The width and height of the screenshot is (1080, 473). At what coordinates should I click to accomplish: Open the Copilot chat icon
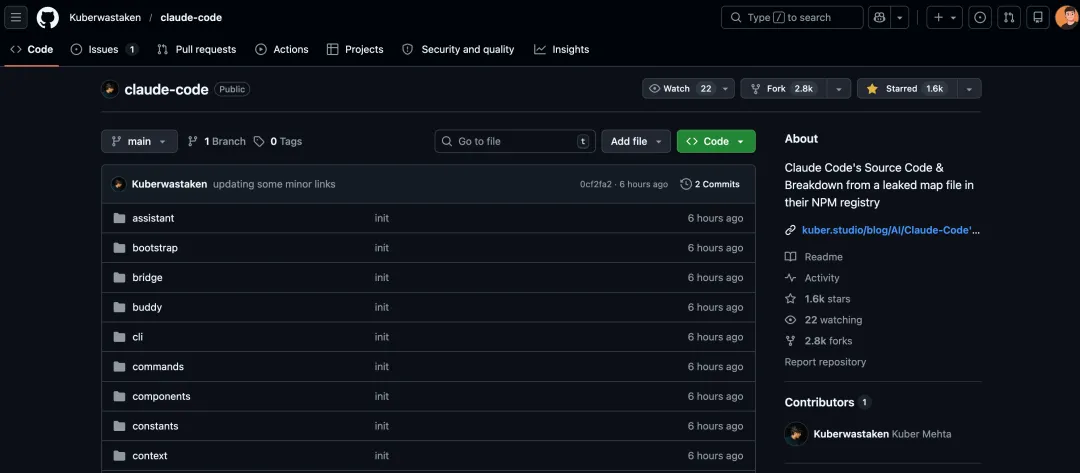(879, 17)
